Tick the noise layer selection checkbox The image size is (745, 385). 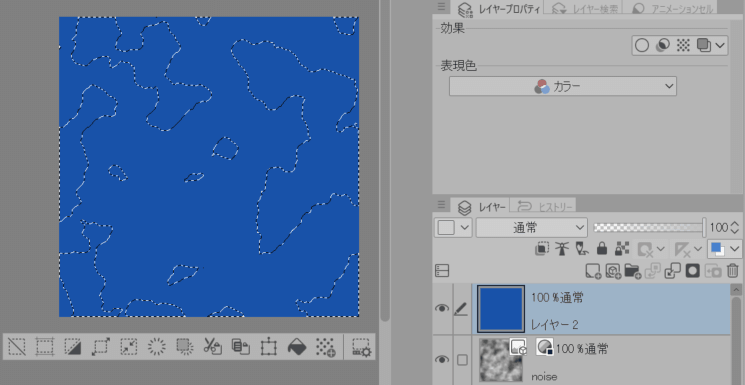click(462, 360)
